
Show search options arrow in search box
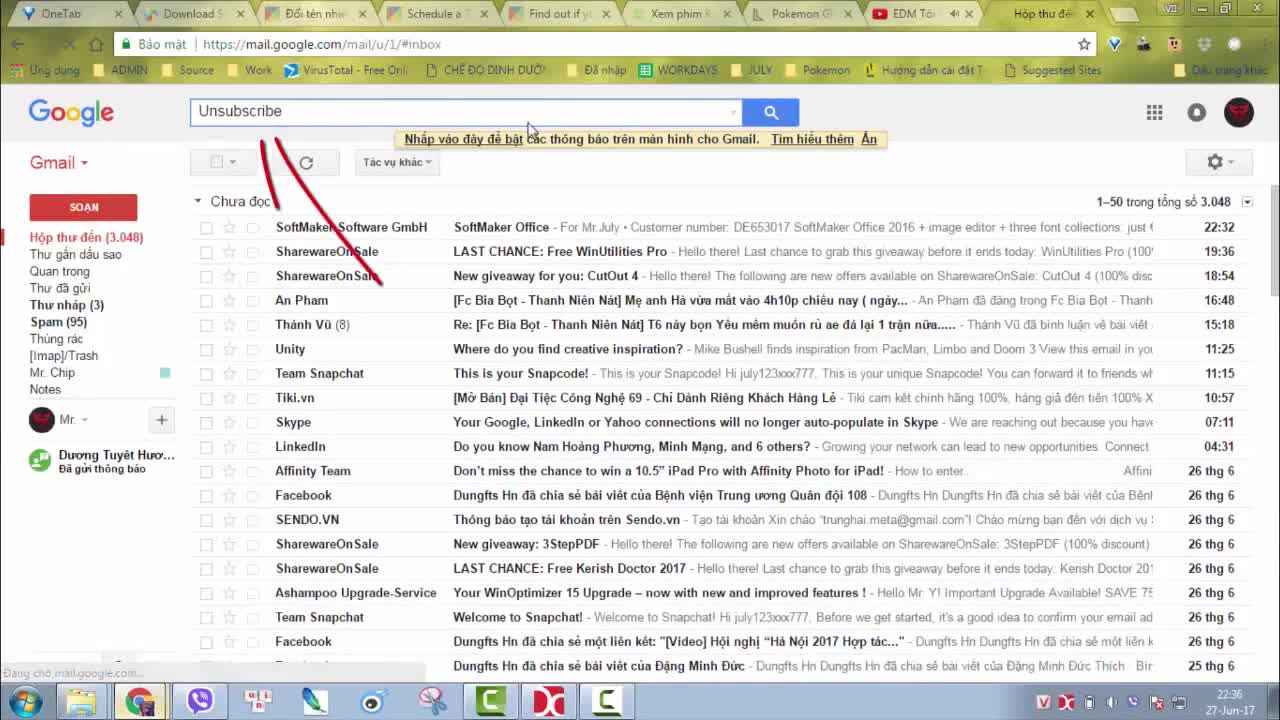tap(734, 112)
